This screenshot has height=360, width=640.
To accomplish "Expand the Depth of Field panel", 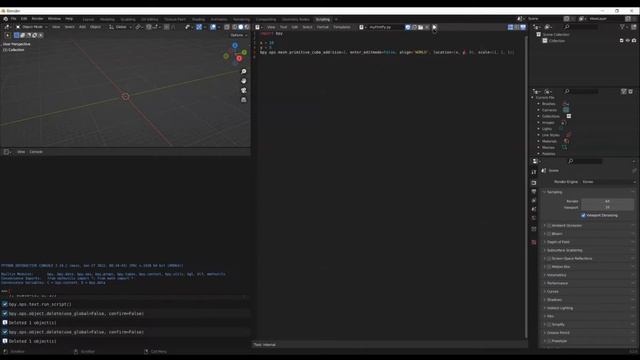I will pos(558,242).
